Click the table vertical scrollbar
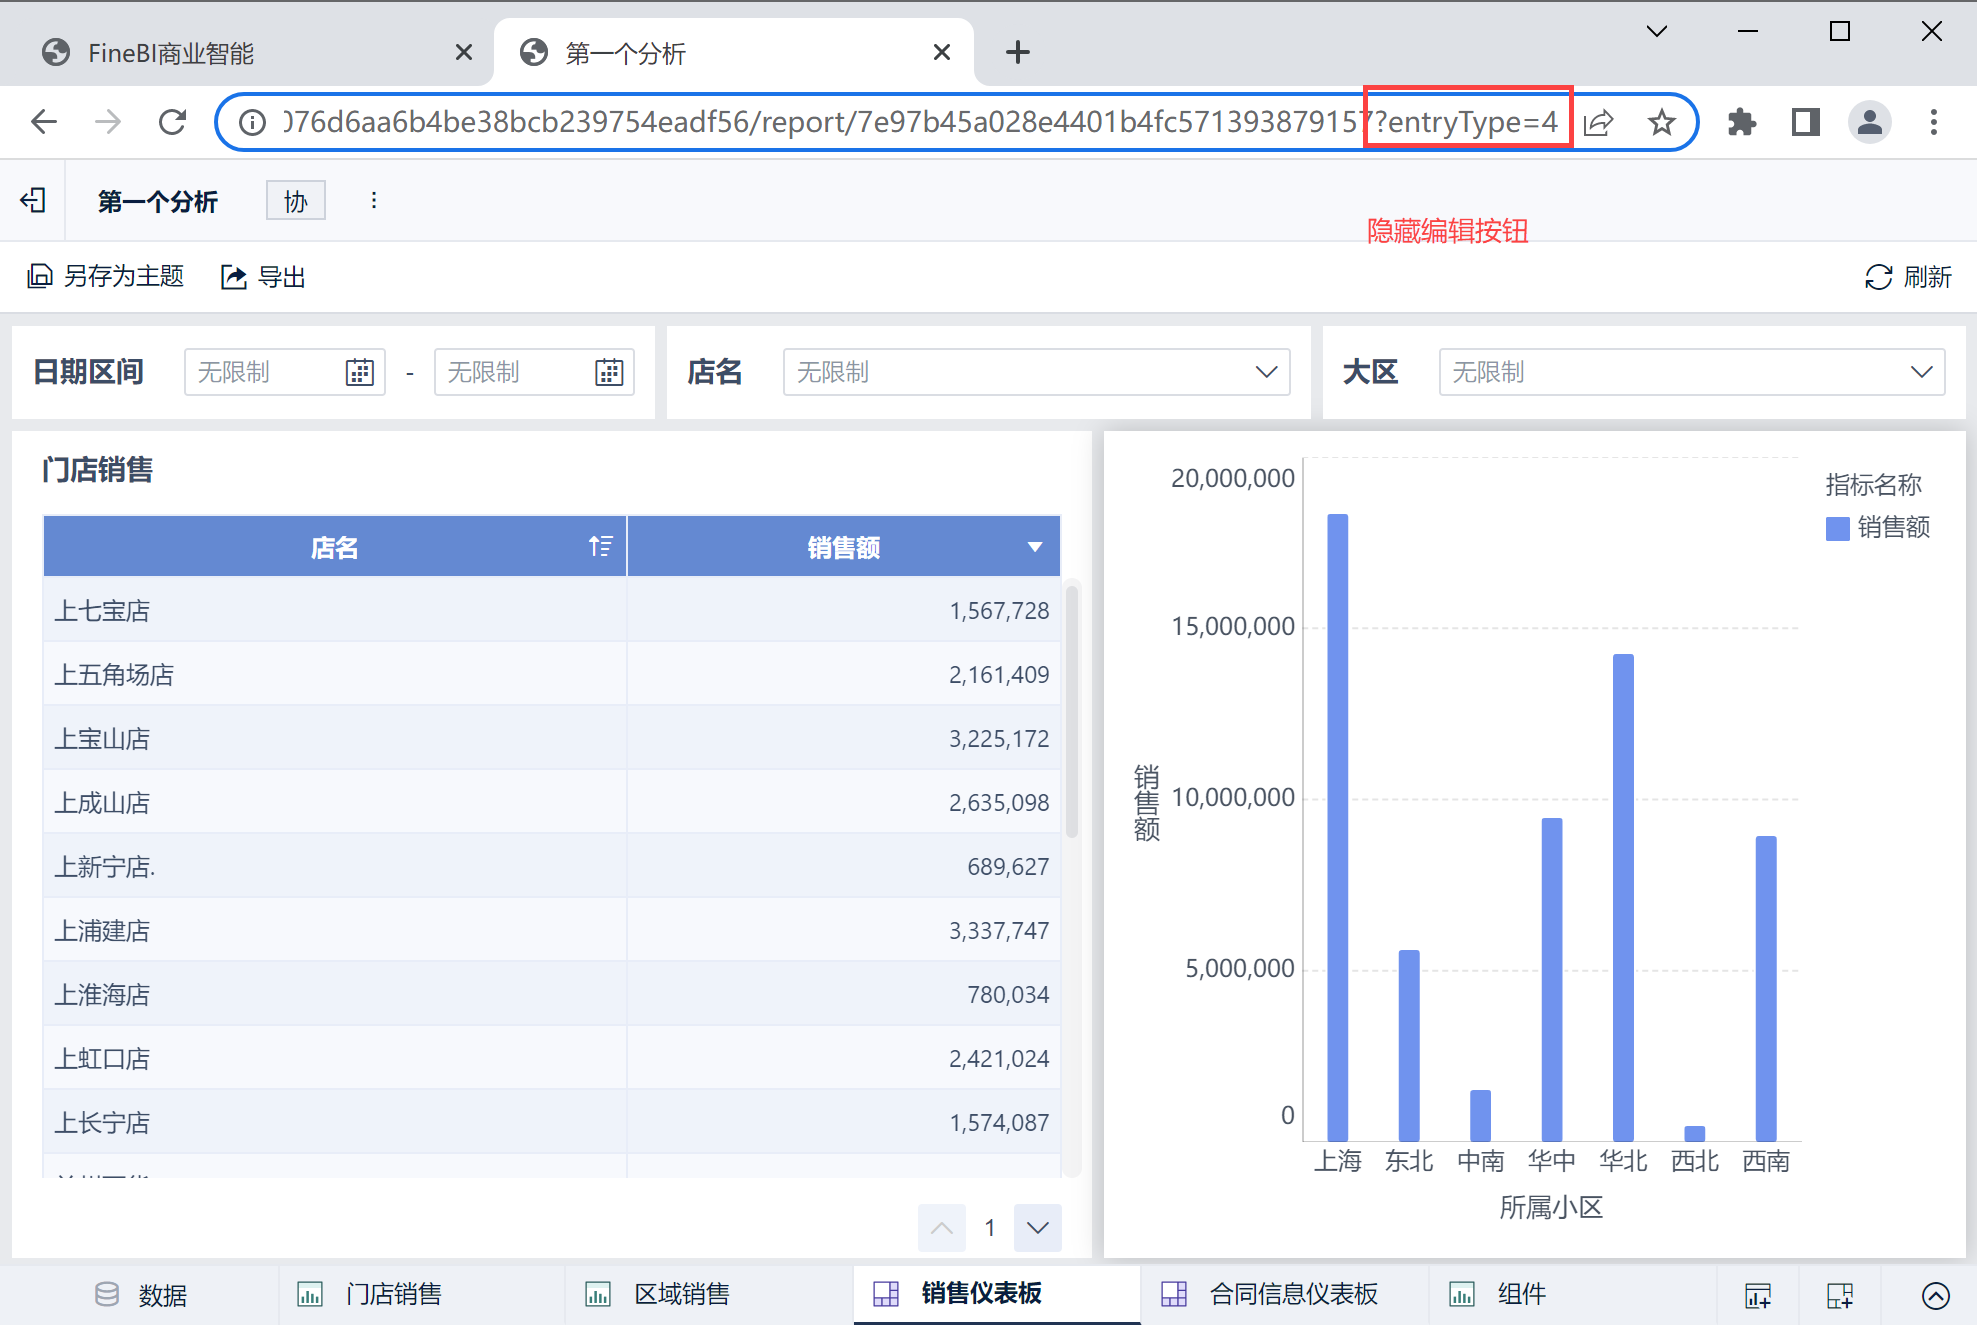The height and width of the screenshot is (1325, 1977). (1072, 710)
